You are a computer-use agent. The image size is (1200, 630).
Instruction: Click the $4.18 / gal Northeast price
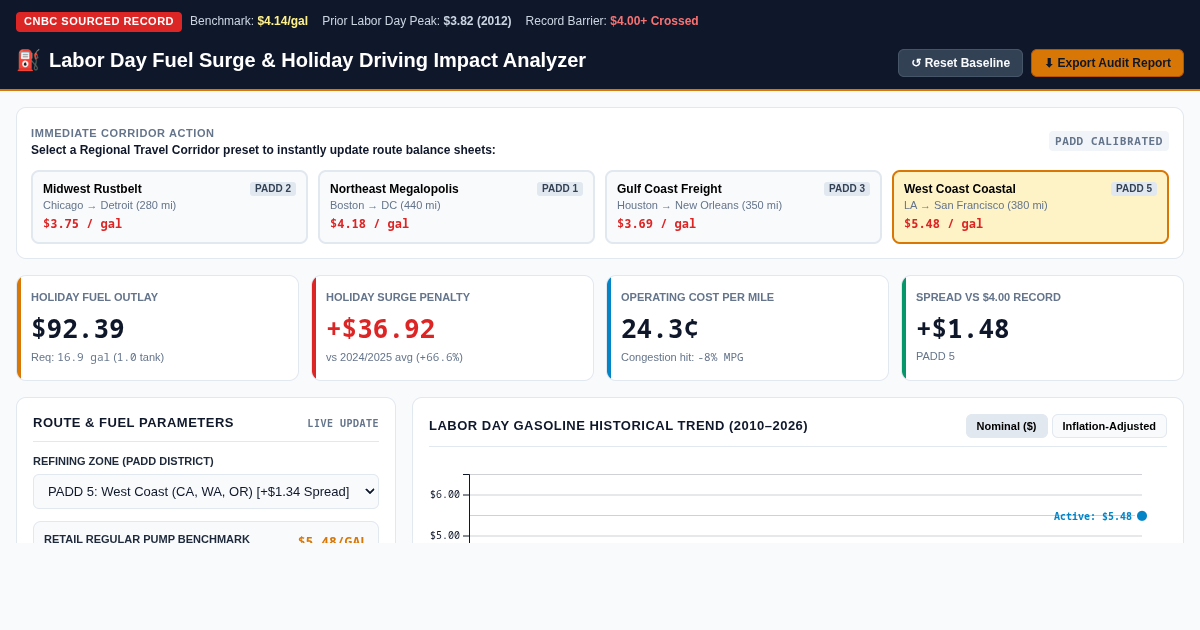tap(369, 224)
